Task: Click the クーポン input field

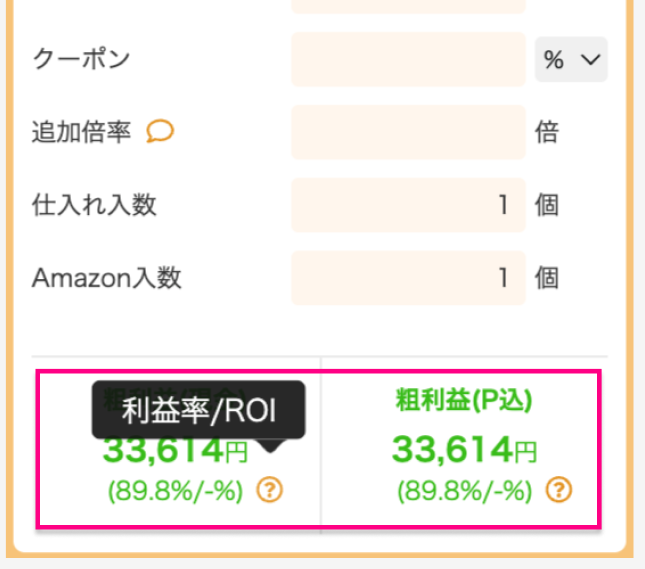Action: [x=408, y=59]
